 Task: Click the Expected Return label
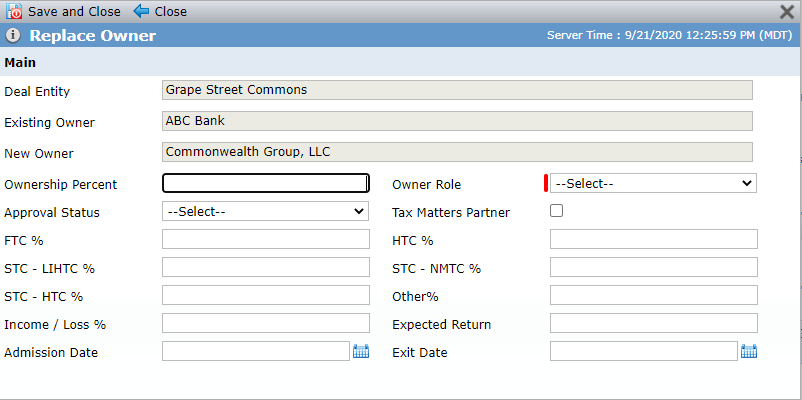[441, 325]
